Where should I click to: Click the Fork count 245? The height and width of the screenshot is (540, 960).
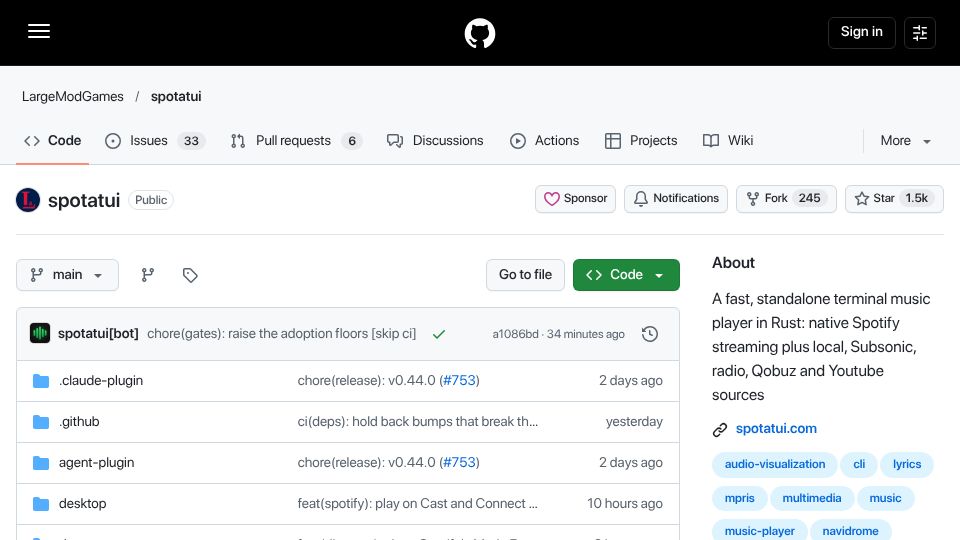tap(809, 198)
